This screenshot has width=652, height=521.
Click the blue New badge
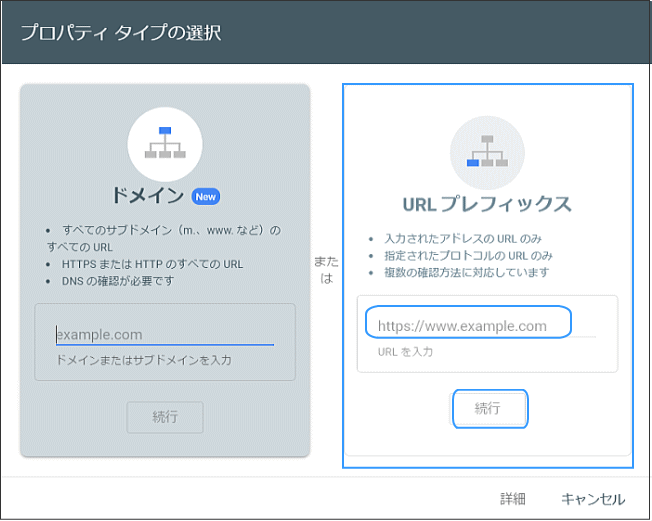coord(205,196)
